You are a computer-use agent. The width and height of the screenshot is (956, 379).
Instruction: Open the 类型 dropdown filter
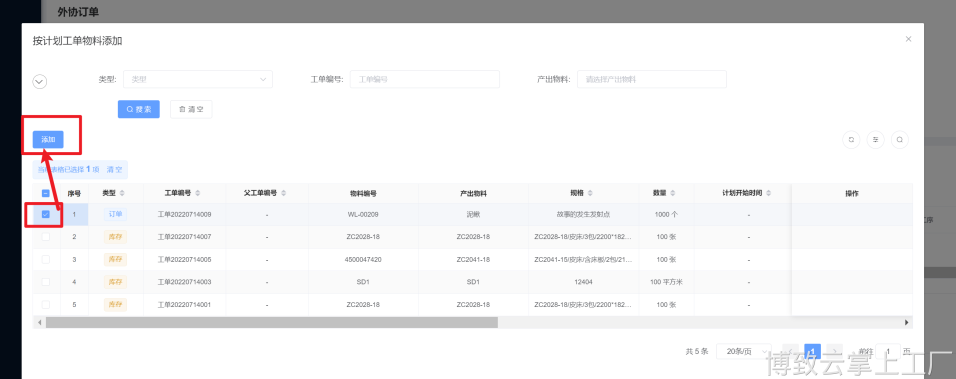[x=198, y=79]
